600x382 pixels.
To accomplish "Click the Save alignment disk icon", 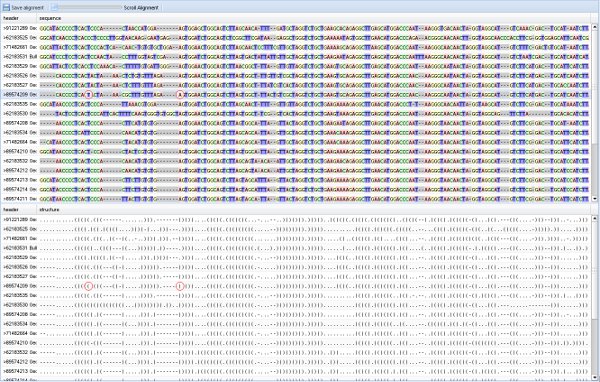I will (6, 7).
